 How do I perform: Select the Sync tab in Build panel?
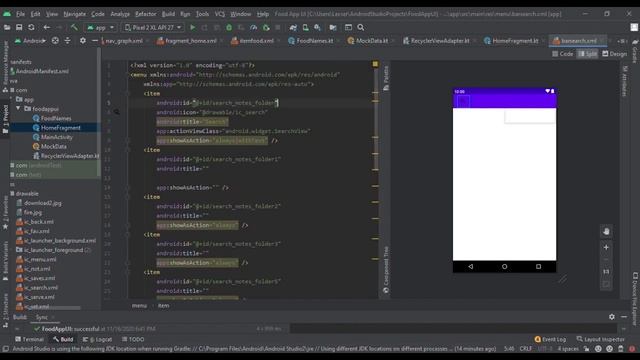click(42, 317)
